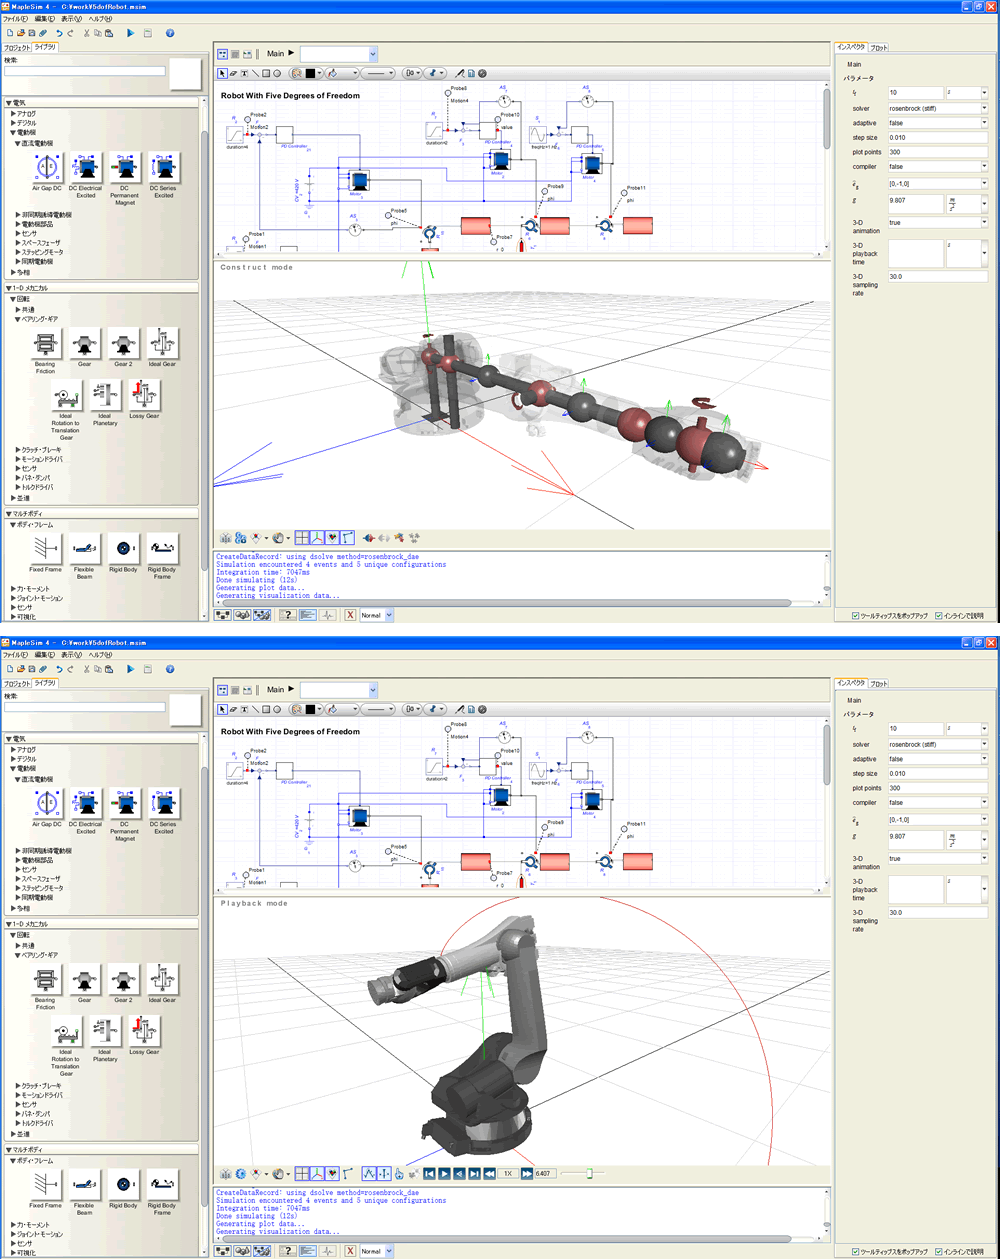The image size is (1003, 1259).
Task: Click the scissors Cut icon in upper window
Action: [87, 33]
